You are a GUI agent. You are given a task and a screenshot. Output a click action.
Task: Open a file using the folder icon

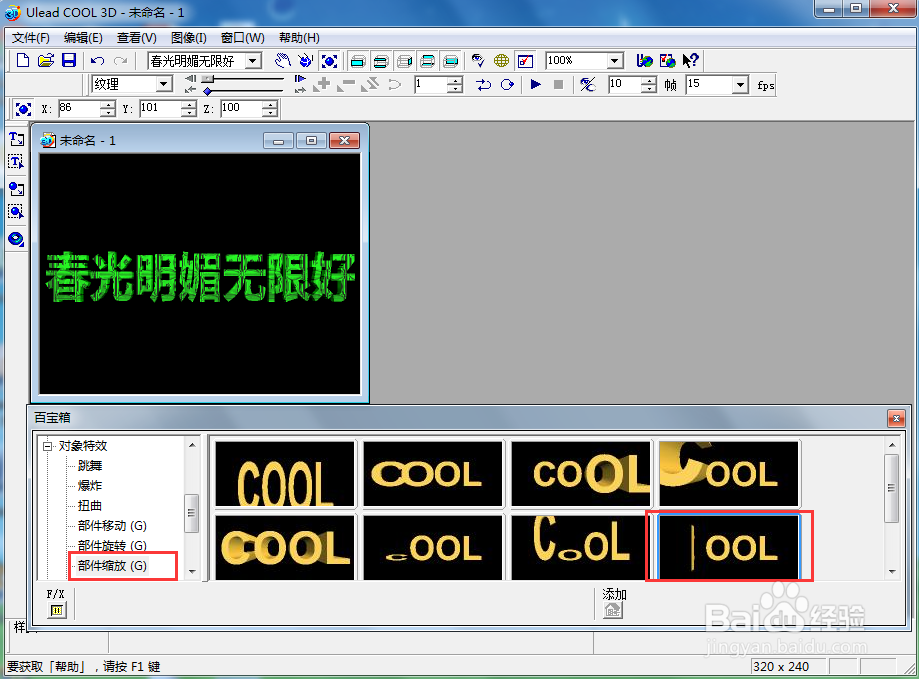point(46,60)
